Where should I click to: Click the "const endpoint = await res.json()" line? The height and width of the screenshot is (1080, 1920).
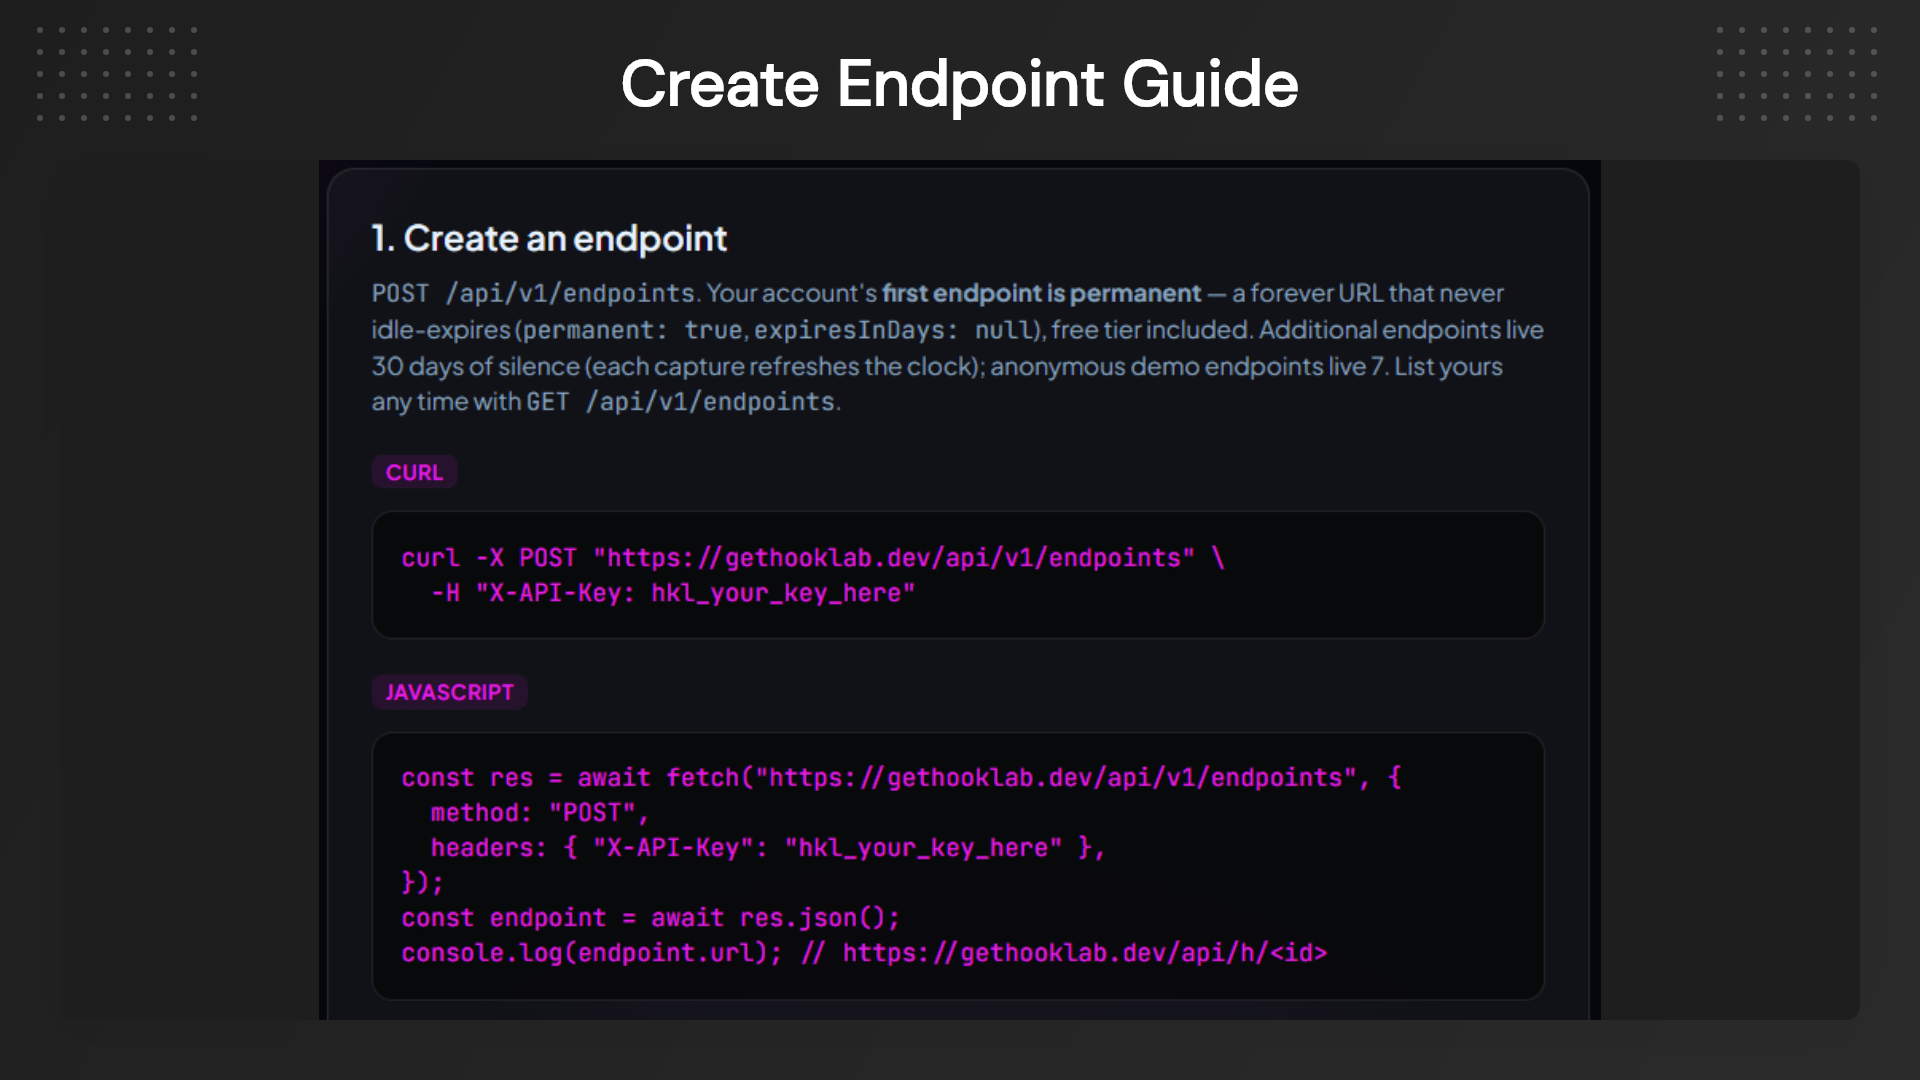[x=651, y=918]
